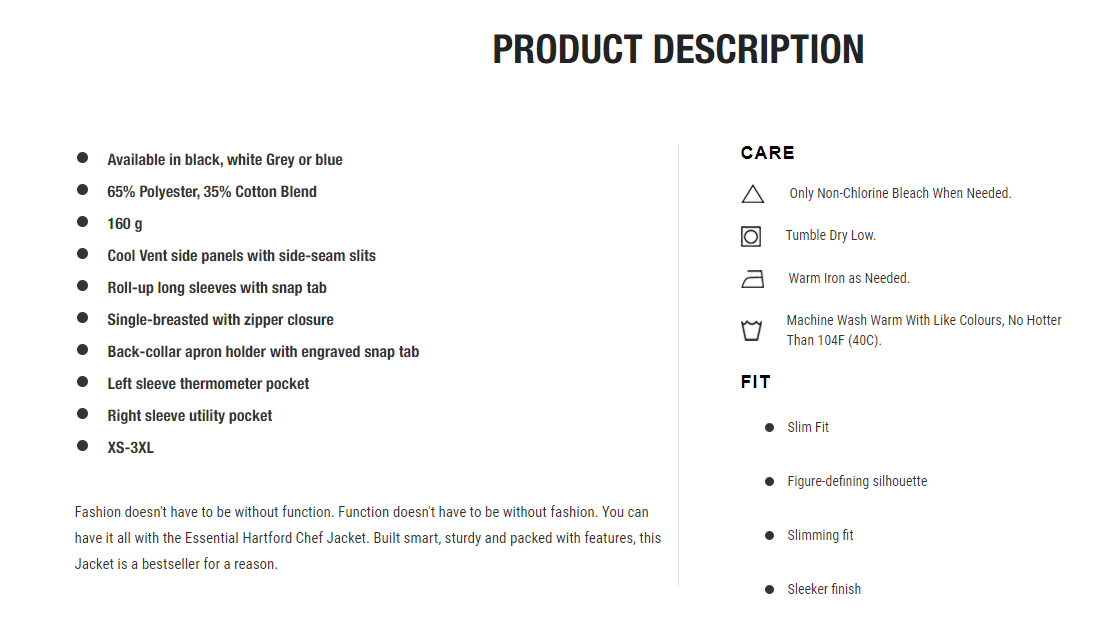Click the Essential Hartford Chef Jacket paragraph
This screenshot has width=1093, height=622.
click(x=368, y=538)
